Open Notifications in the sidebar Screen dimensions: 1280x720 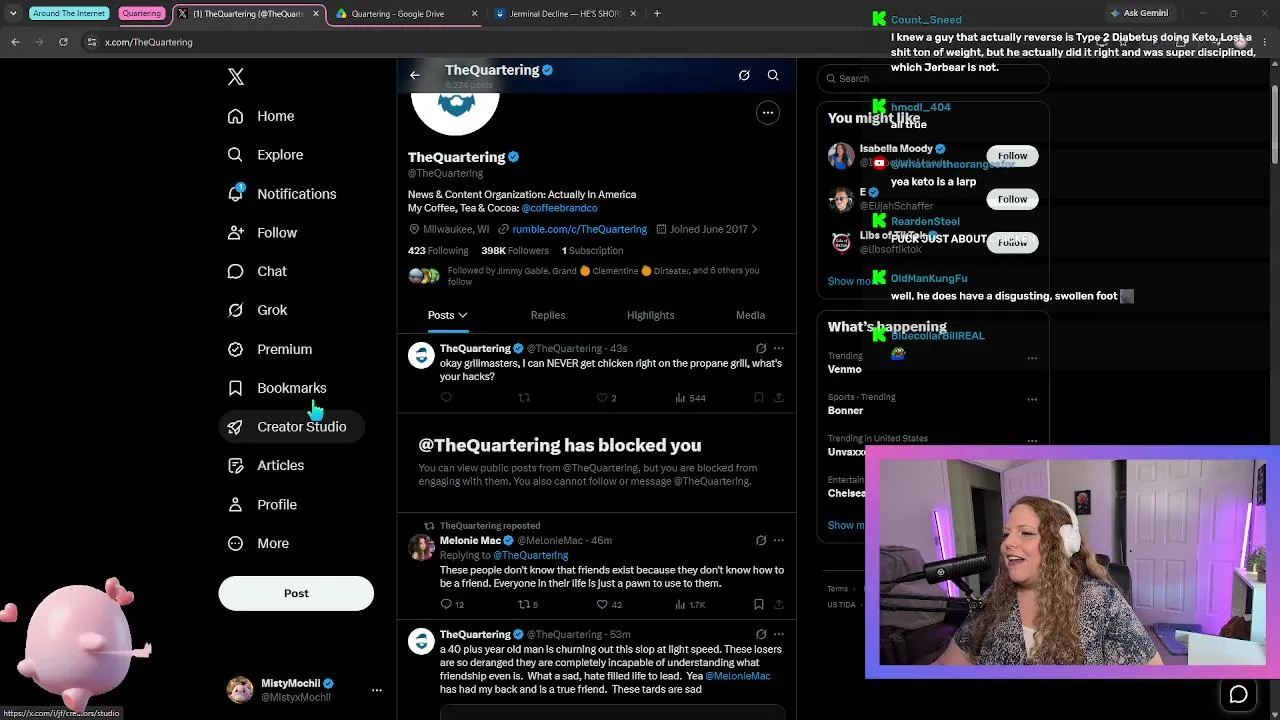(282, 194)
